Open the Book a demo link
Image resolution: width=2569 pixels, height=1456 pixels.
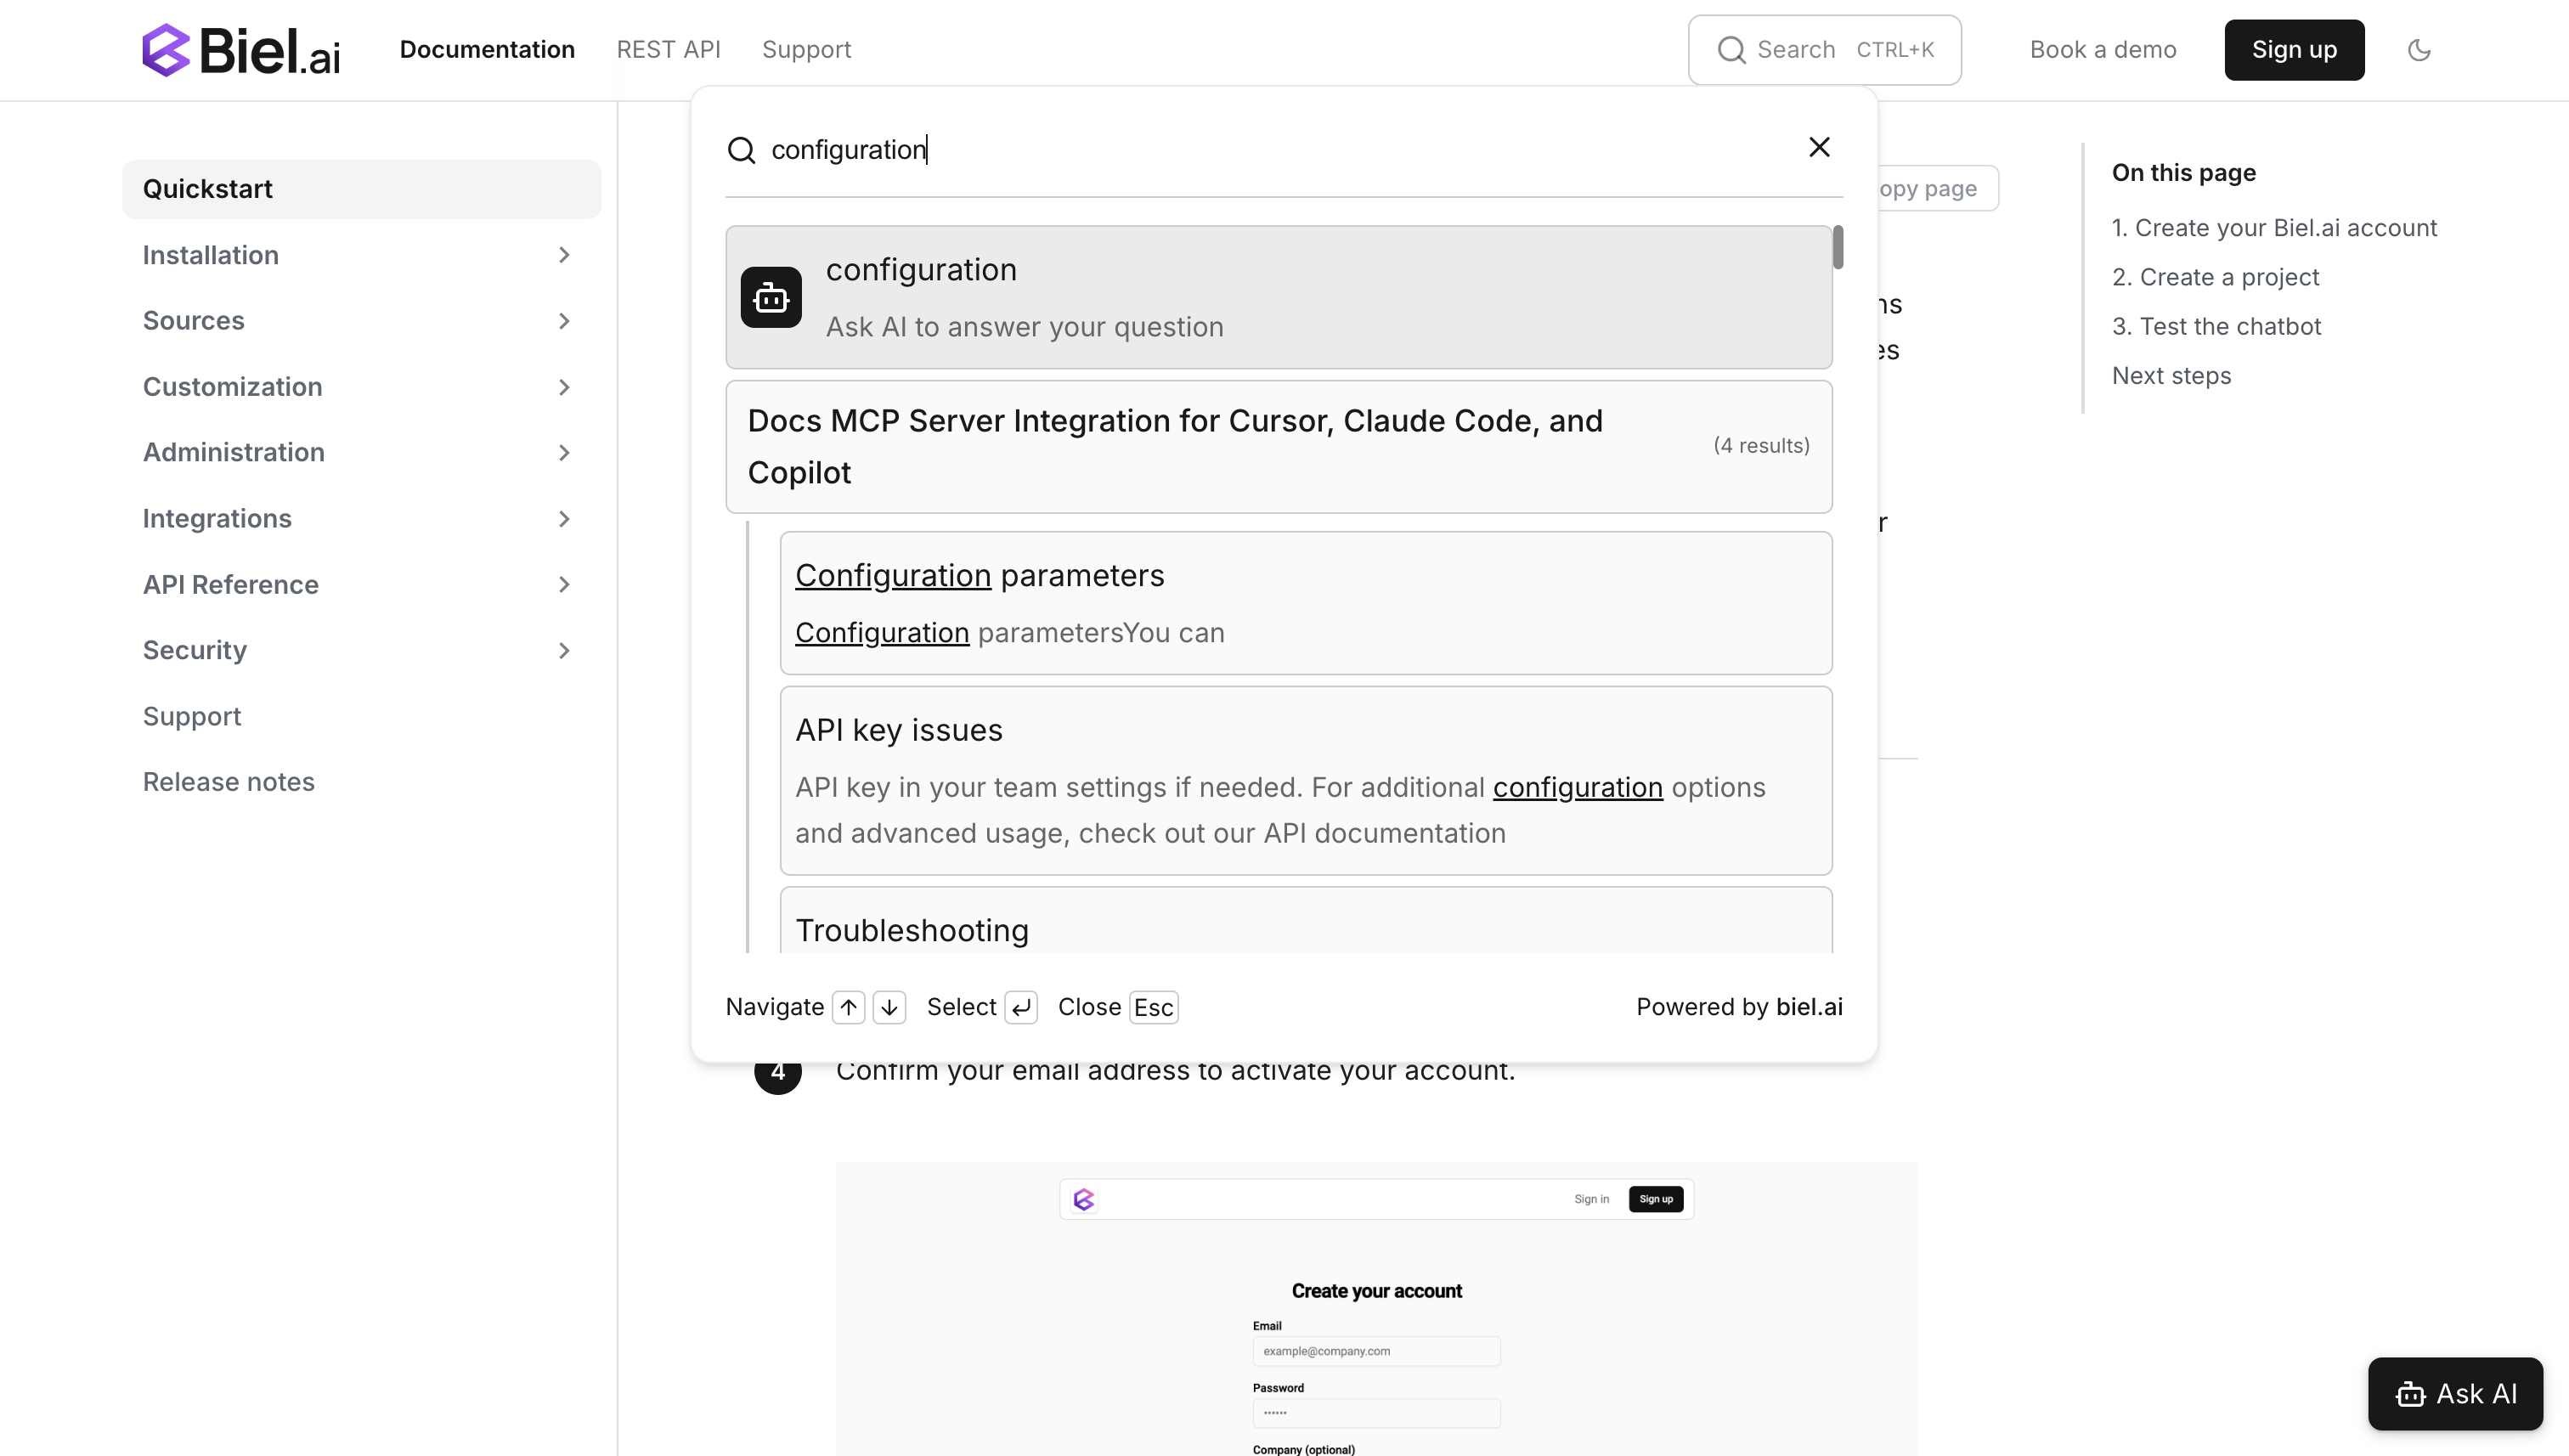[2102, 50]
